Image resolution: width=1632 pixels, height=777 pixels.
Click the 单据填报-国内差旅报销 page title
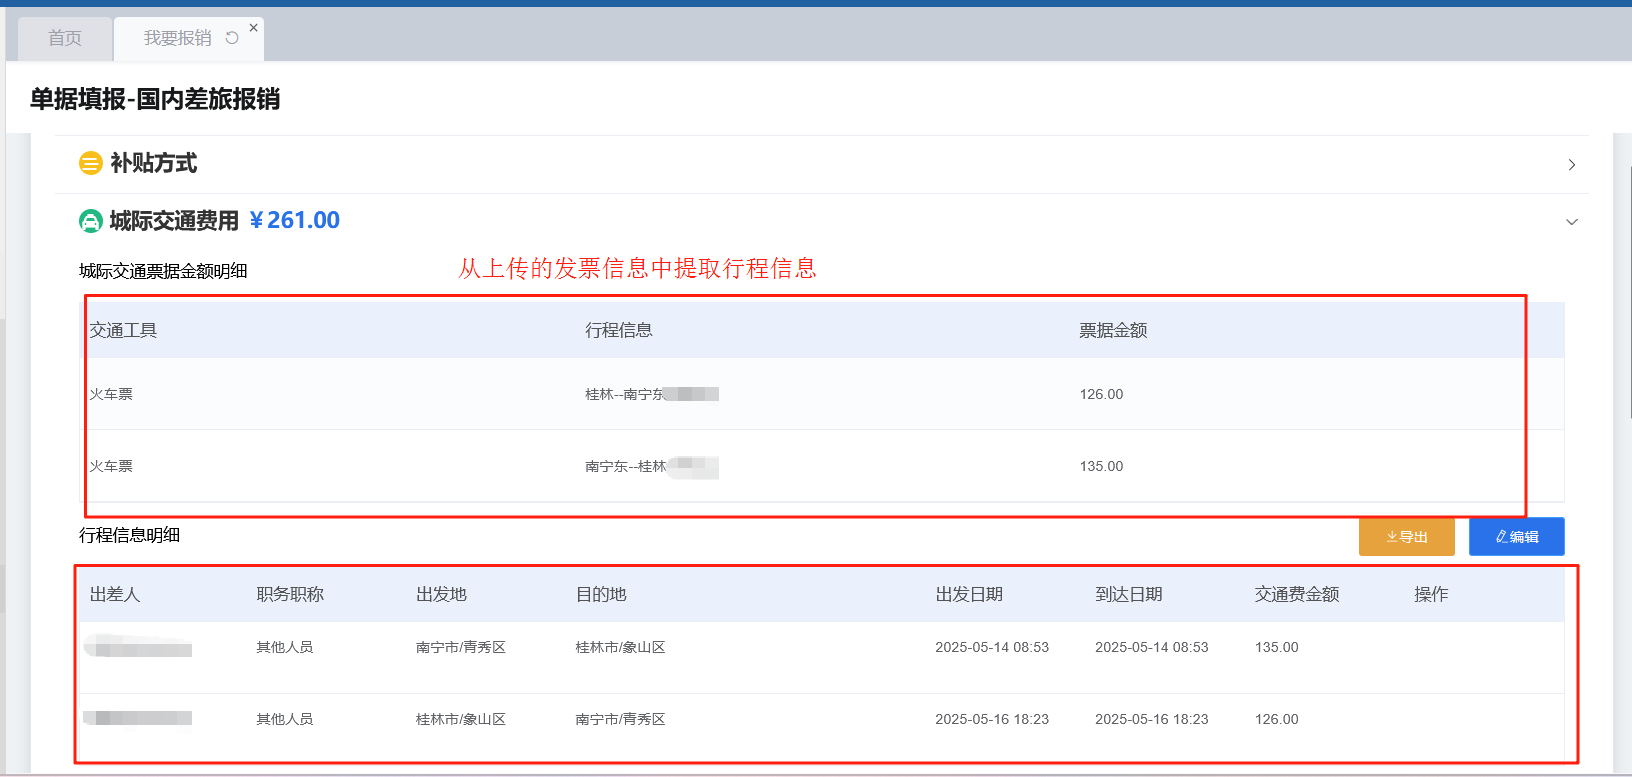(x=155, y=99)
